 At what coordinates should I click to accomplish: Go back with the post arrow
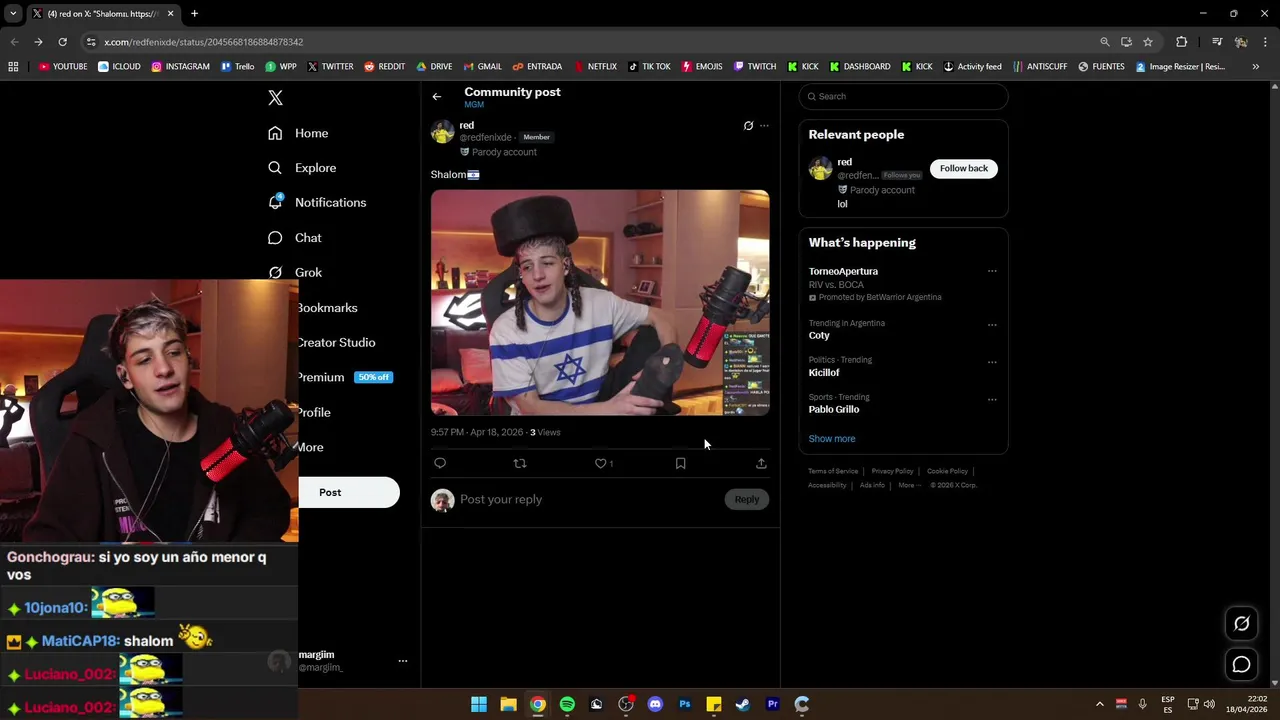point(437,97)
